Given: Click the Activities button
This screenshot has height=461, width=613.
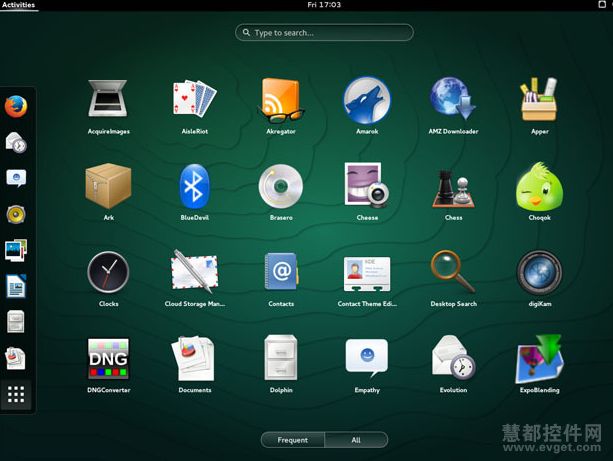Looking at the screenshot, I should tap(18, 5).
